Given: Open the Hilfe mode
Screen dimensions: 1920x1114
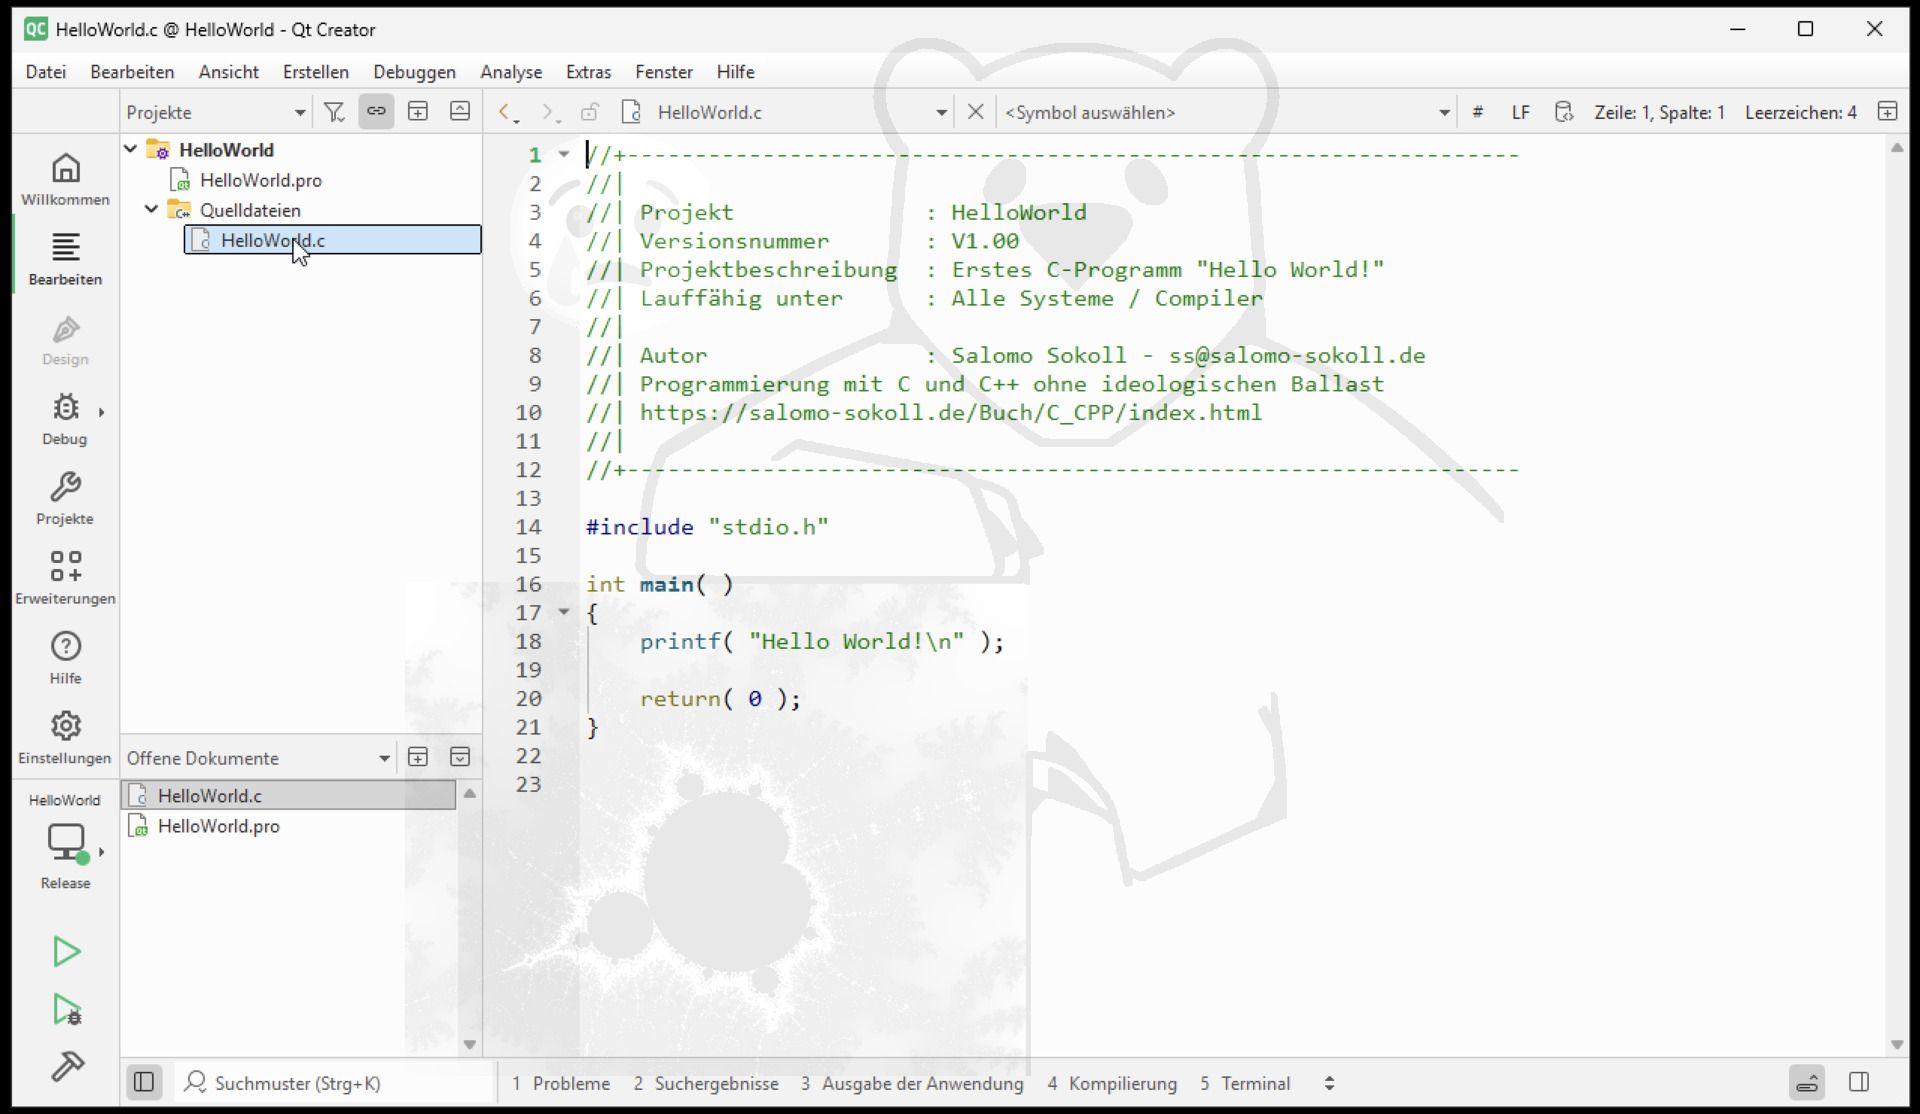Looking at the screenshot, I should [x=65, y=659].
